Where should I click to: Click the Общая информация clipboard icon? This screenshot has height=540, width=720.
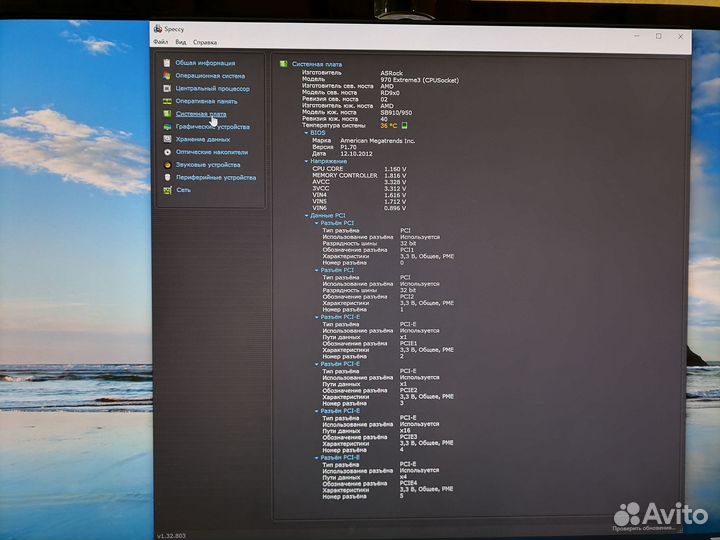(167, 63)
